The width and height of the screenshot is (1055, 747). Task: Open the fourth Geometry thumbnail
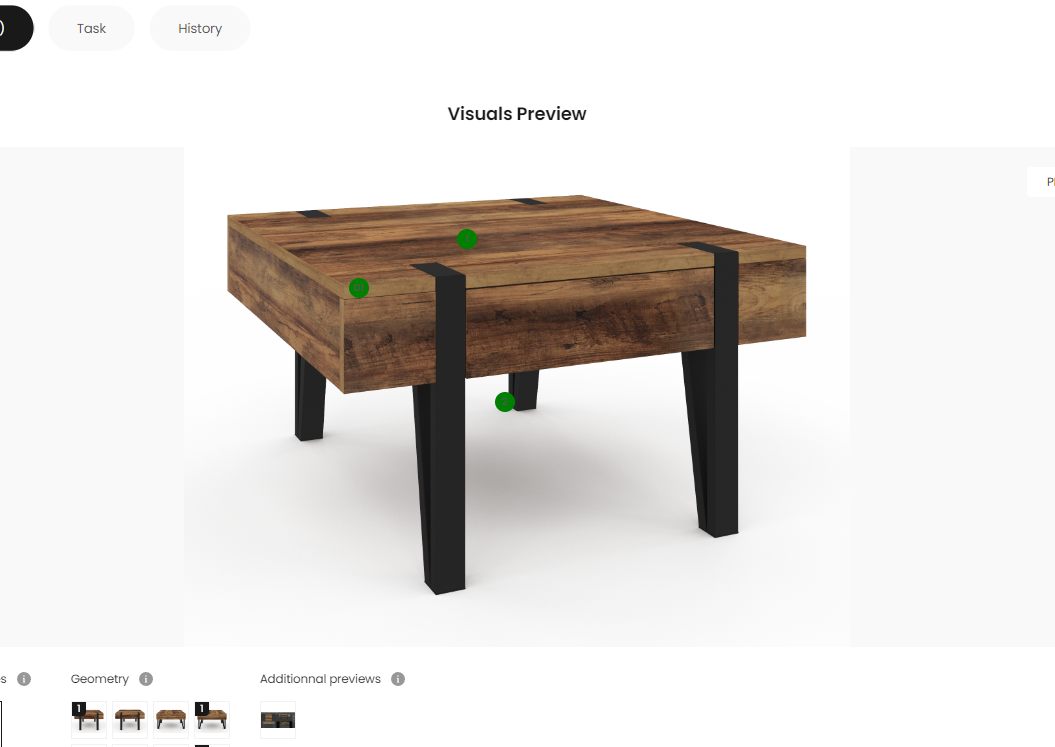(x=212, y=719)
